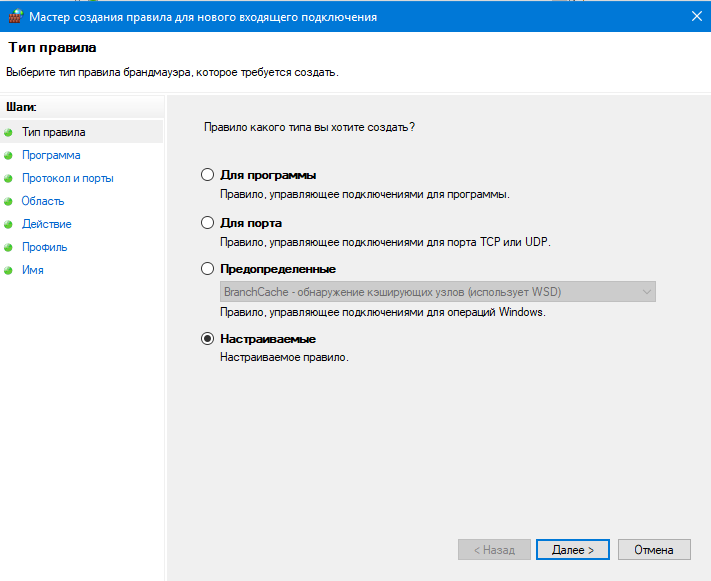Click the green bullet beside Область step
Image resolution: width=711 pixels, height=581 pixels.
click(x=9, y=201)
